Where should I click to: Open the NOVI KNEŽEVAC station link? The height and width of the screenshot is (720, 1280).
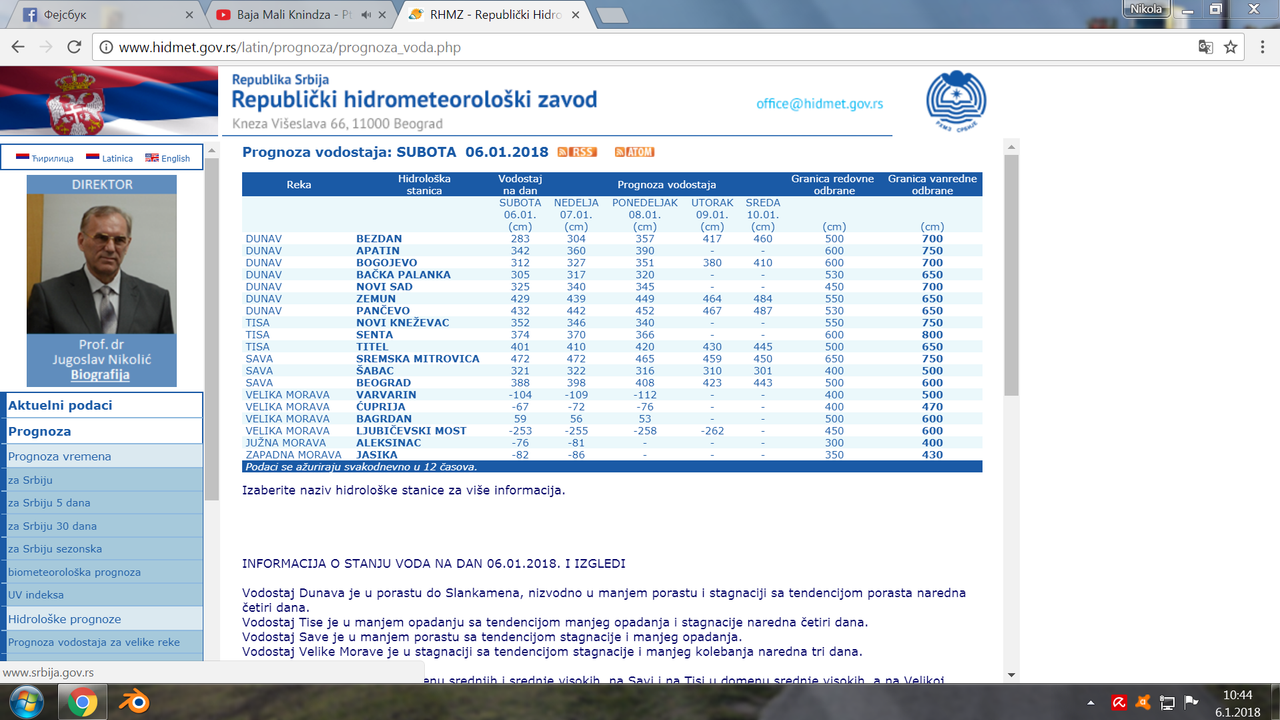click(x=403, y=323)
